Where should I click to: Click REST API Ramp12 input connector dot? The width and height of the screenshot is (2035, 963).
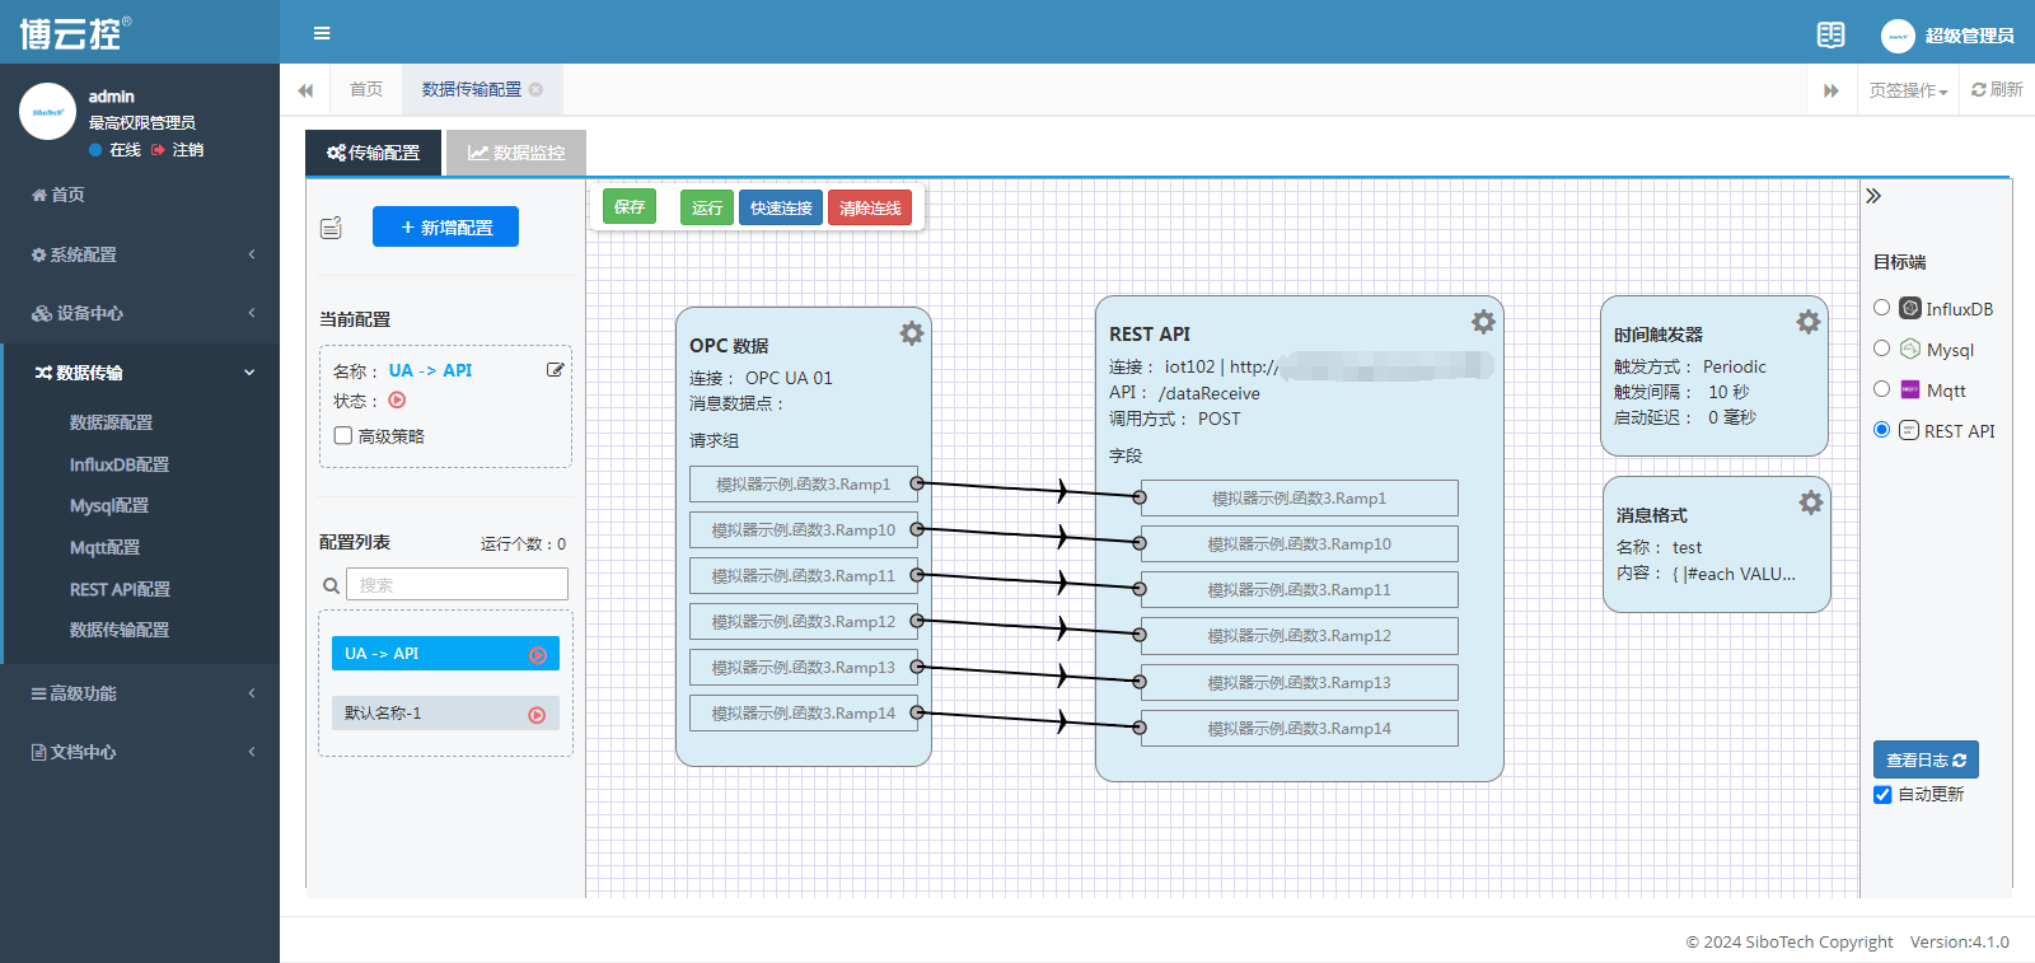(x=1139, y=634)
